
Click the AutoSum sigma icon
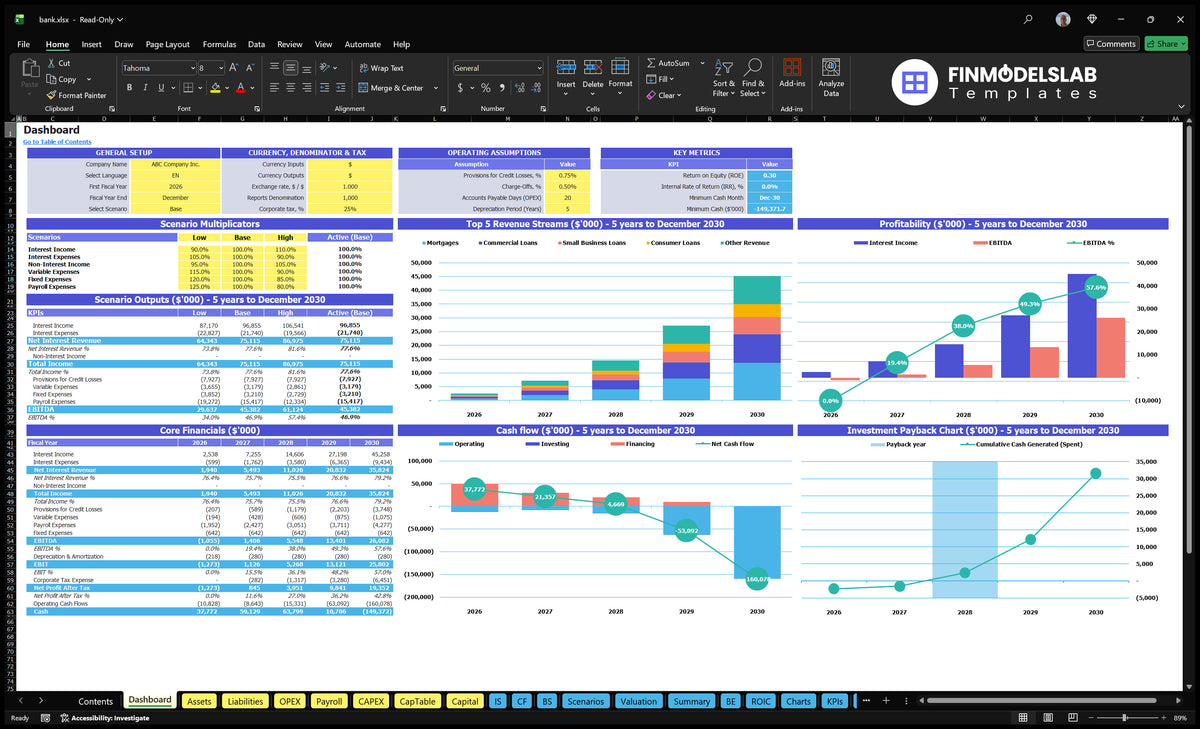click(x=651, y=63)
